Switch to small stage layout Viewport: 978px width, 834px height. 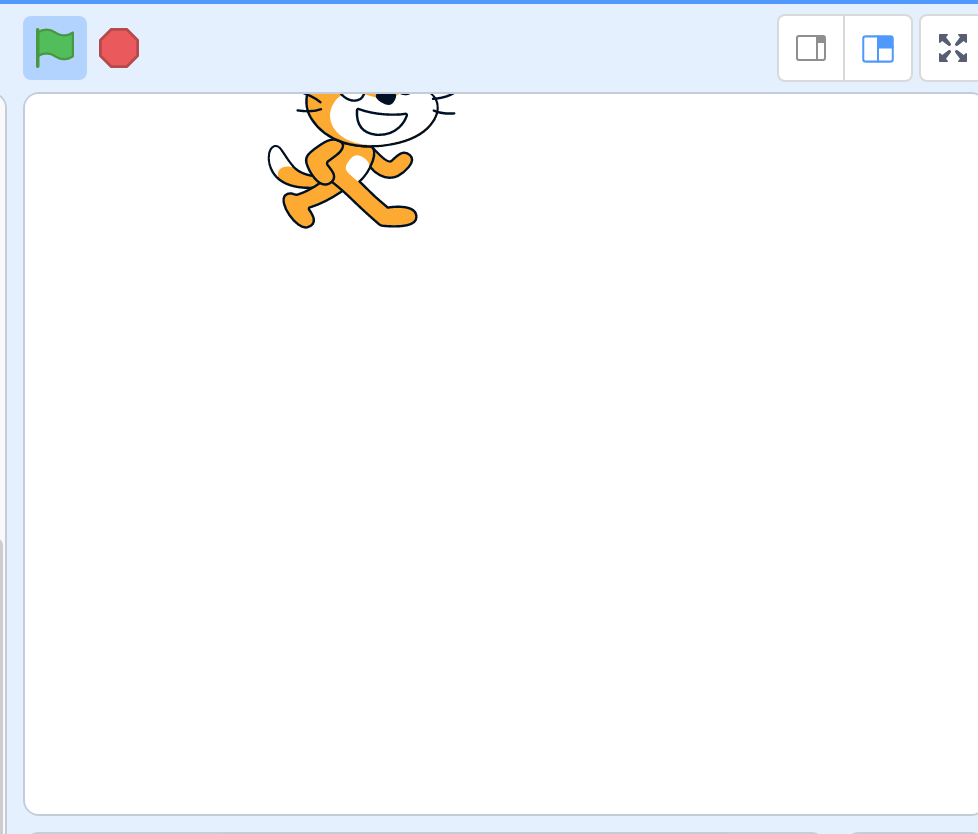(811, 48)
